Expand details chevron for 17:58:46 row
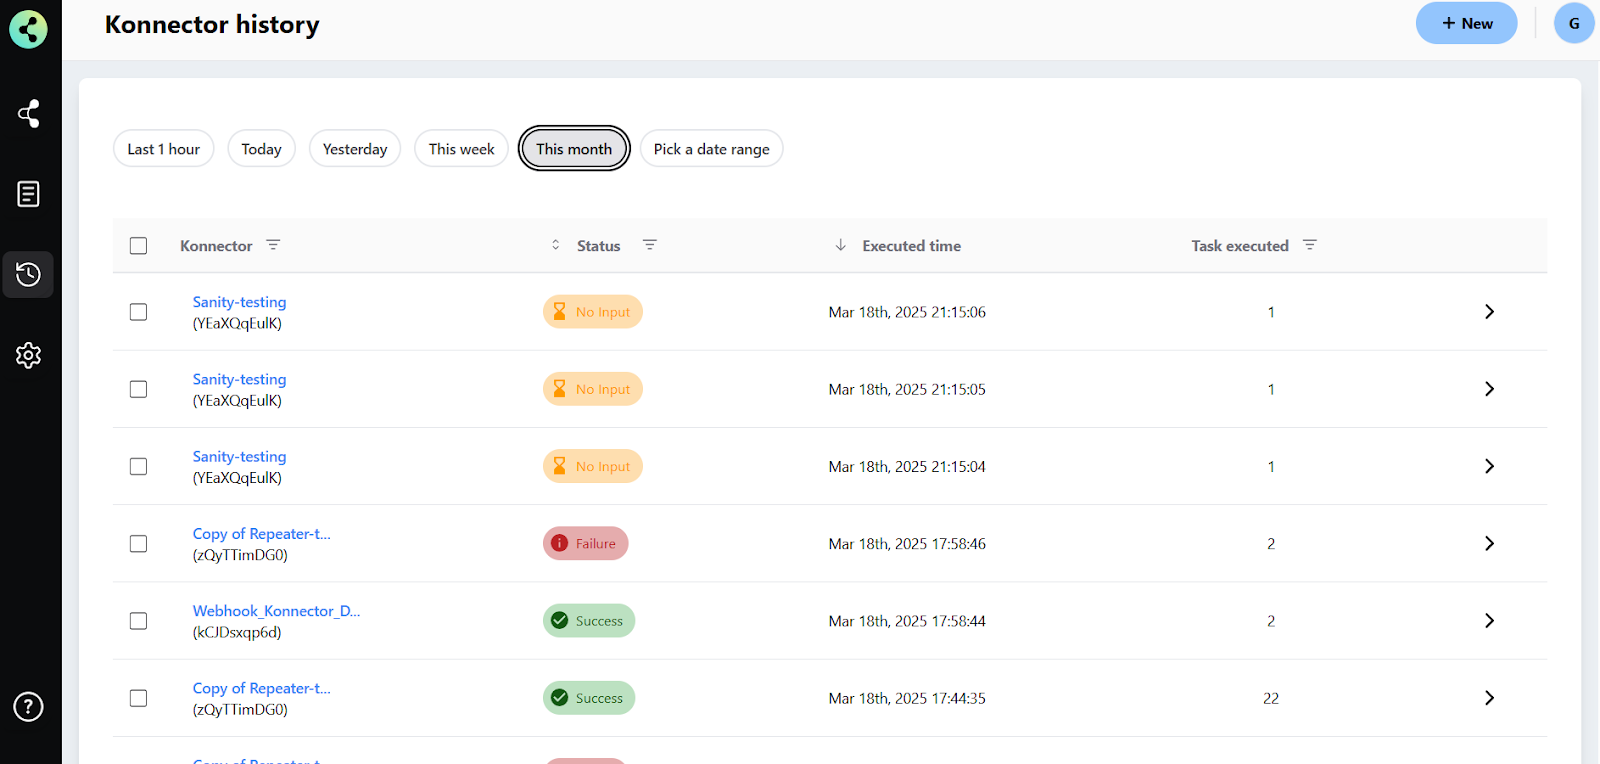1600x764 pixels. click(x=1489, y=543)
